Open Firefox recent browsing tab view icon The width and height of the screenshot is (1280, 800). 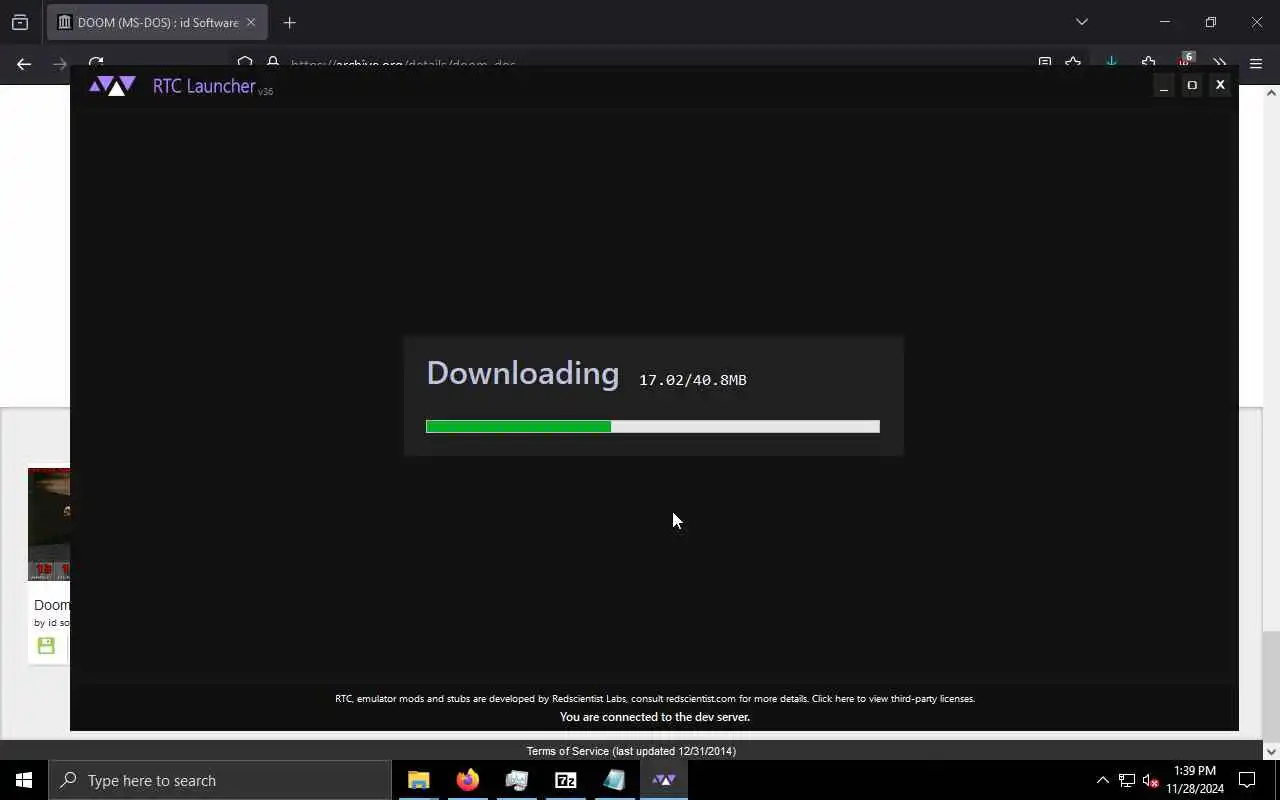tap(20, 22)
